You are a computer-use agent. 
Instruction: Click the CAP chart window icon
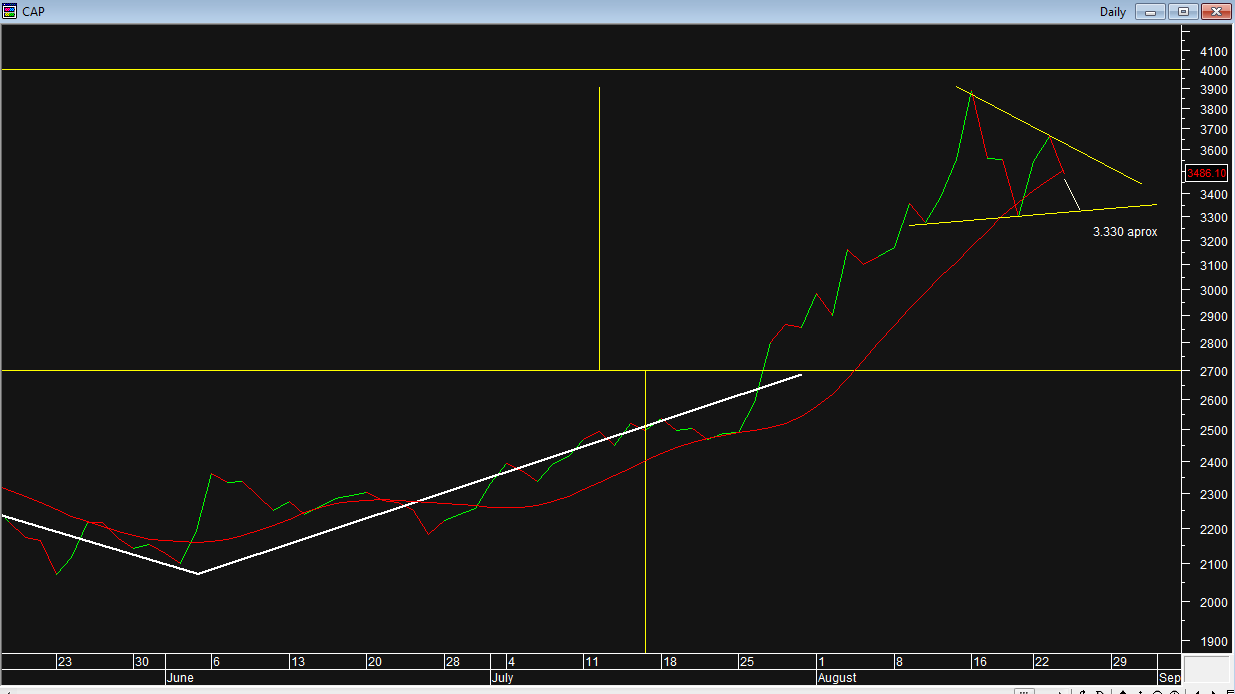[x=10, y=11]
